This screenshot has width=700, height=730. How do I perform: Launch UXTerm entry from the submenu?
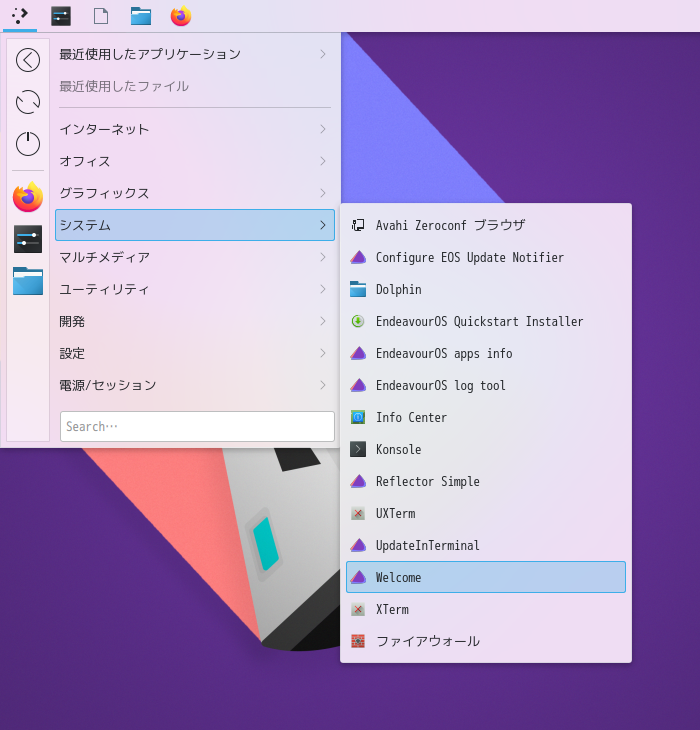pyautogui.click(x=486, y=514)
